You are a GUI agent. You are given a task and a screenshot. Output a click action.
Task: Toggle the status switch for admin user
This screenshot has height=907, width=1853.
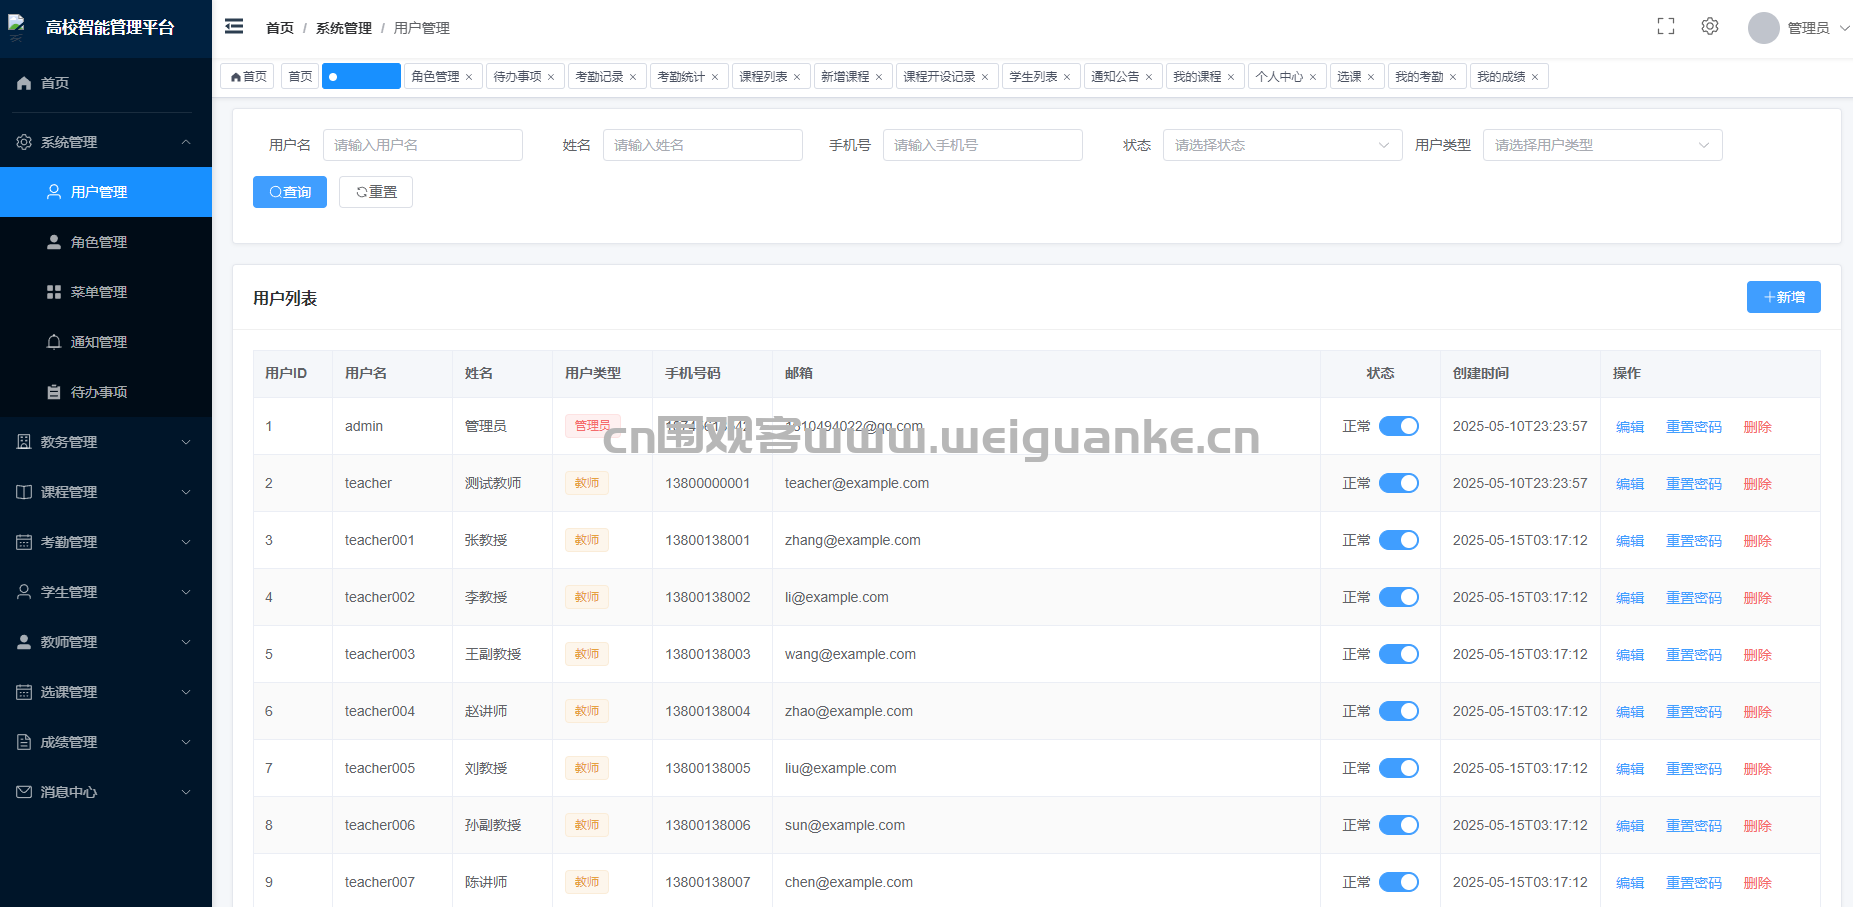(x=1398, y=426)
